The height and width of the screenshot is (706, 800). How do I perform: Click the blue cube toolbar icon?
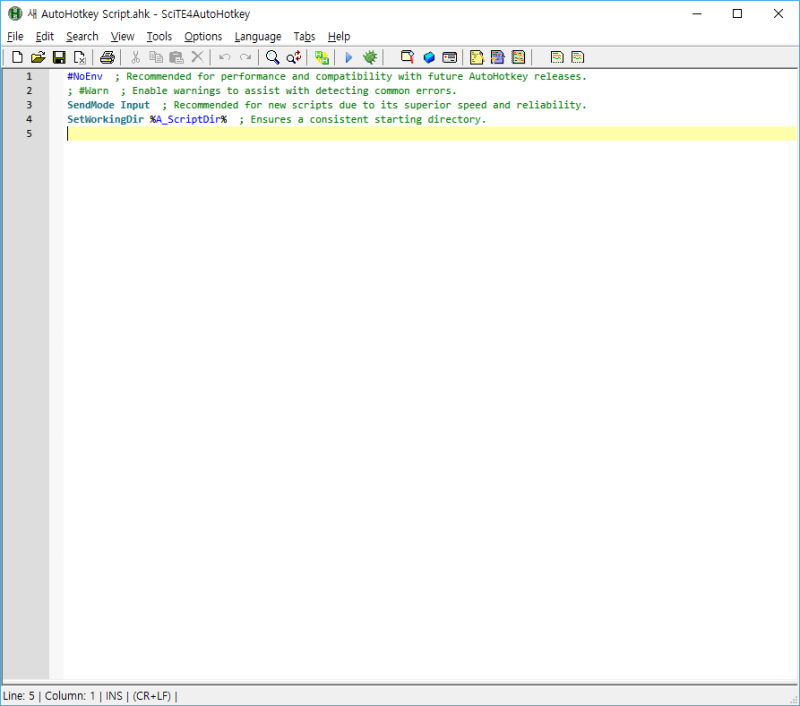point(428,58)
